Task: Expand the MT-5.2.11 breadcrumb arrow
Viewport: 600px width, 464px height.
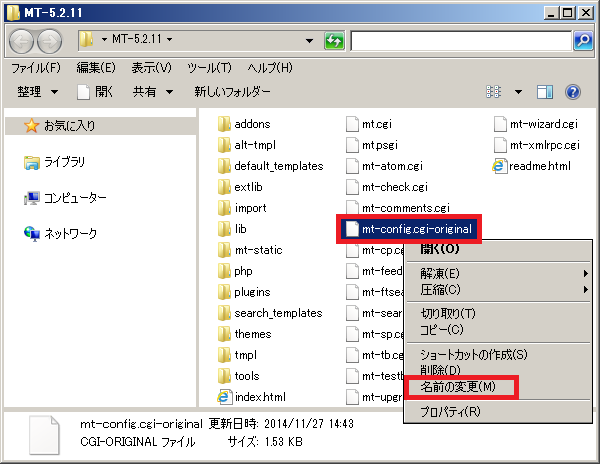Action: pos(170,39)
